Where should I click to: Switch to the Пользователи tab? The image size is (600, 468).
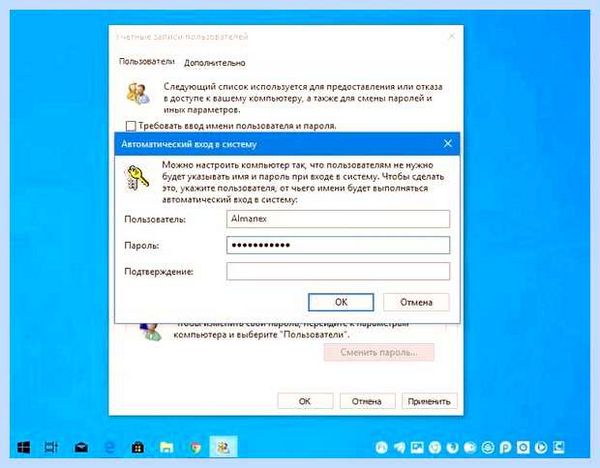click(x=147, y=62)
